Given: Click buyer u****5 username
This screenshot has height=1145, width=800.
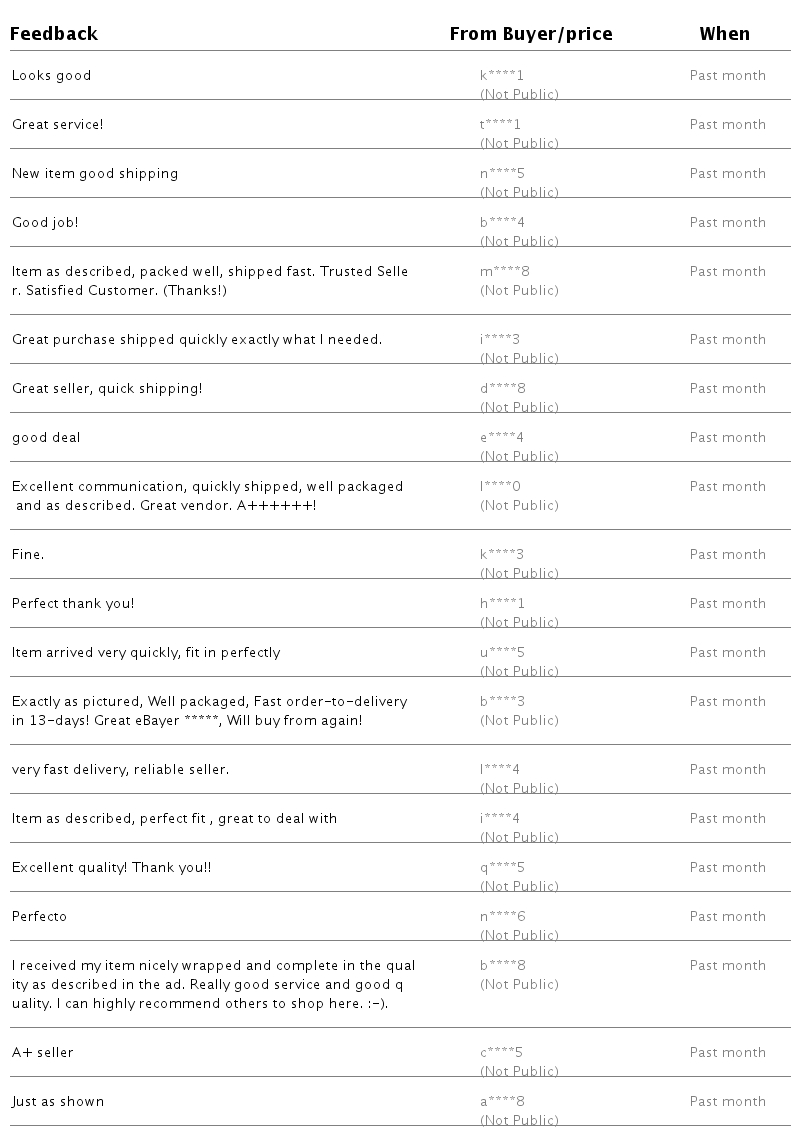Looking at the screenshot, I should coord(502,653).
